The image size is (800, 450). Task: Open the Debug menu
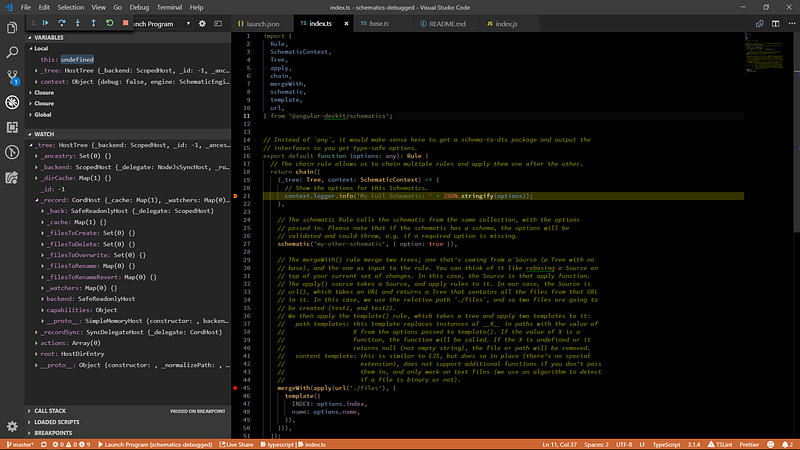139,7
